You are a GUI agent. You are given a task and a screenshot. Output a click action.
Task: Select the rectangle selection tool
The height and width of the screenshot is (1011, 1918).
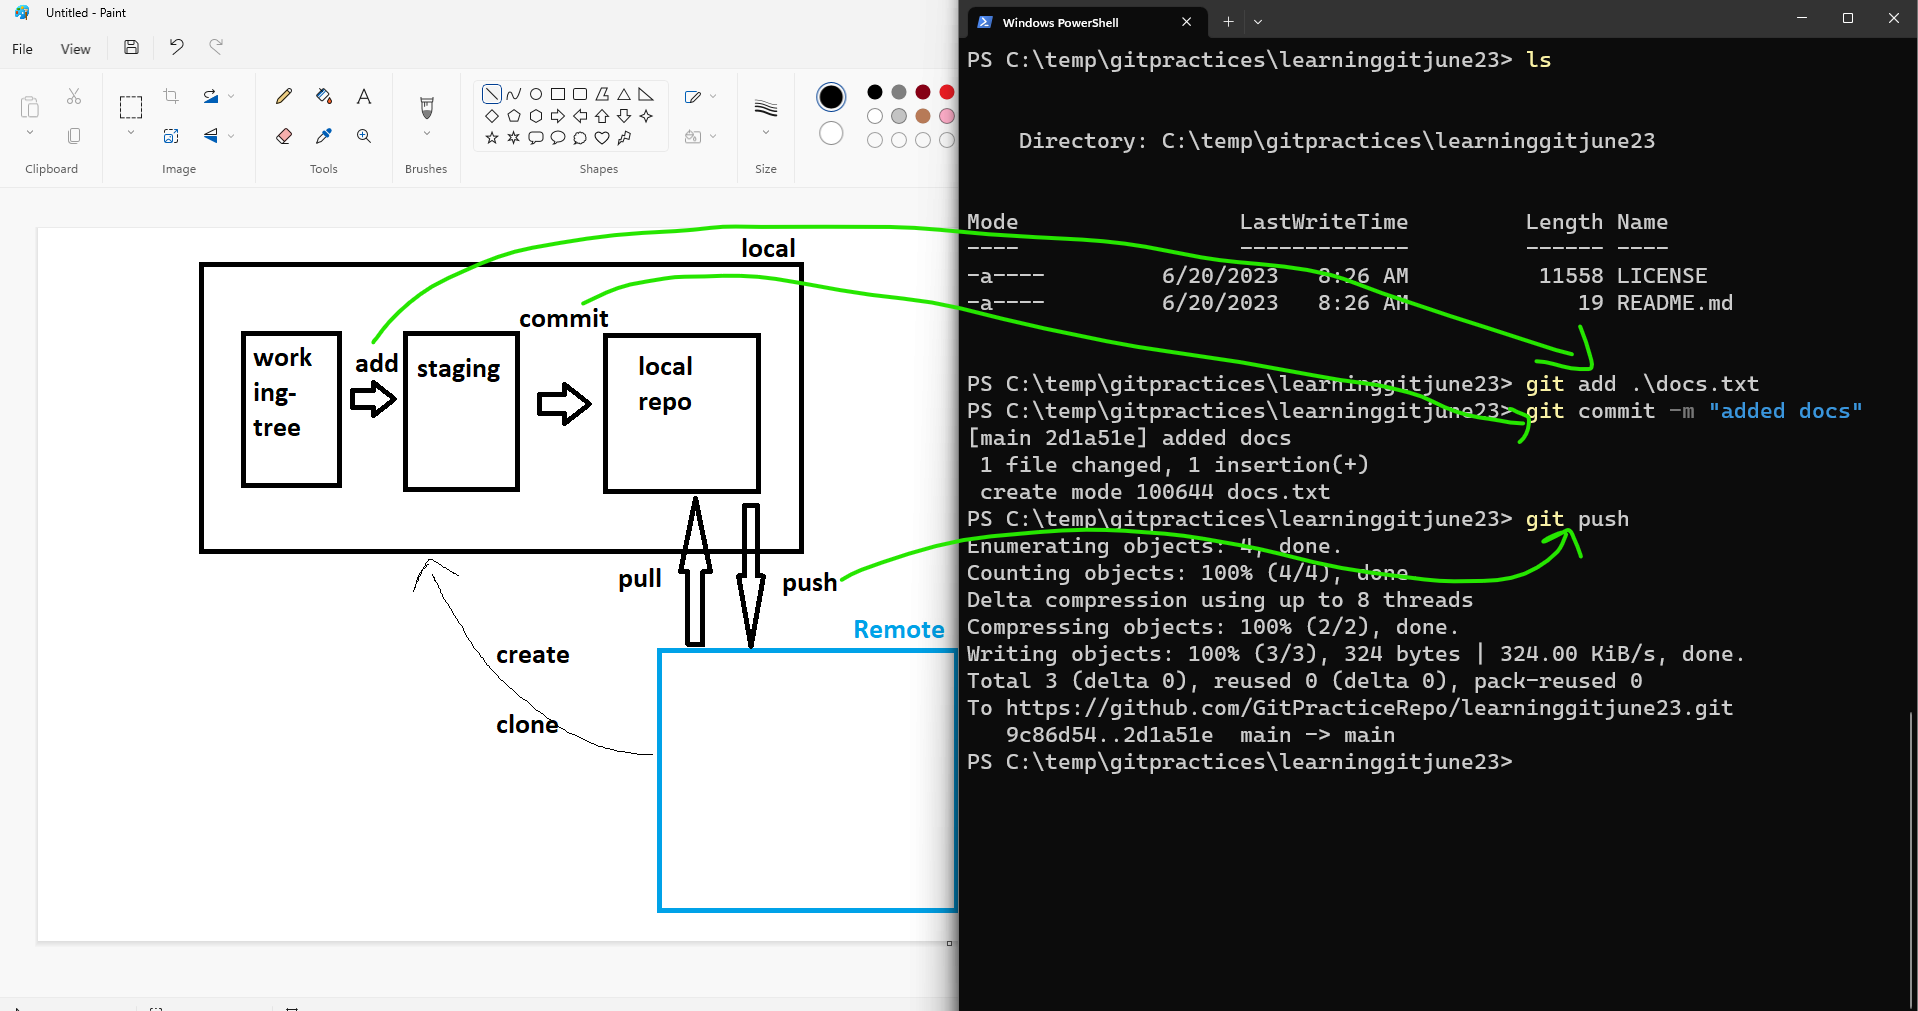131,108
